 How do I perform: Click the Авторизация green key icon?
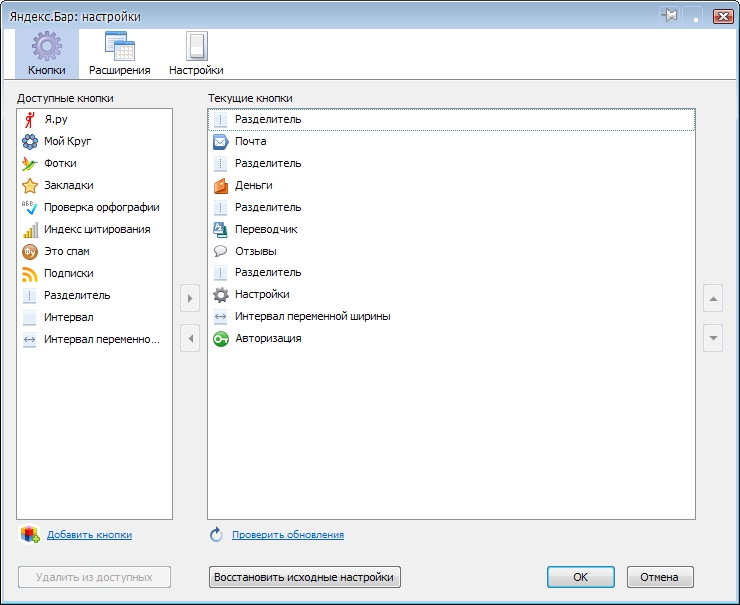220,339
